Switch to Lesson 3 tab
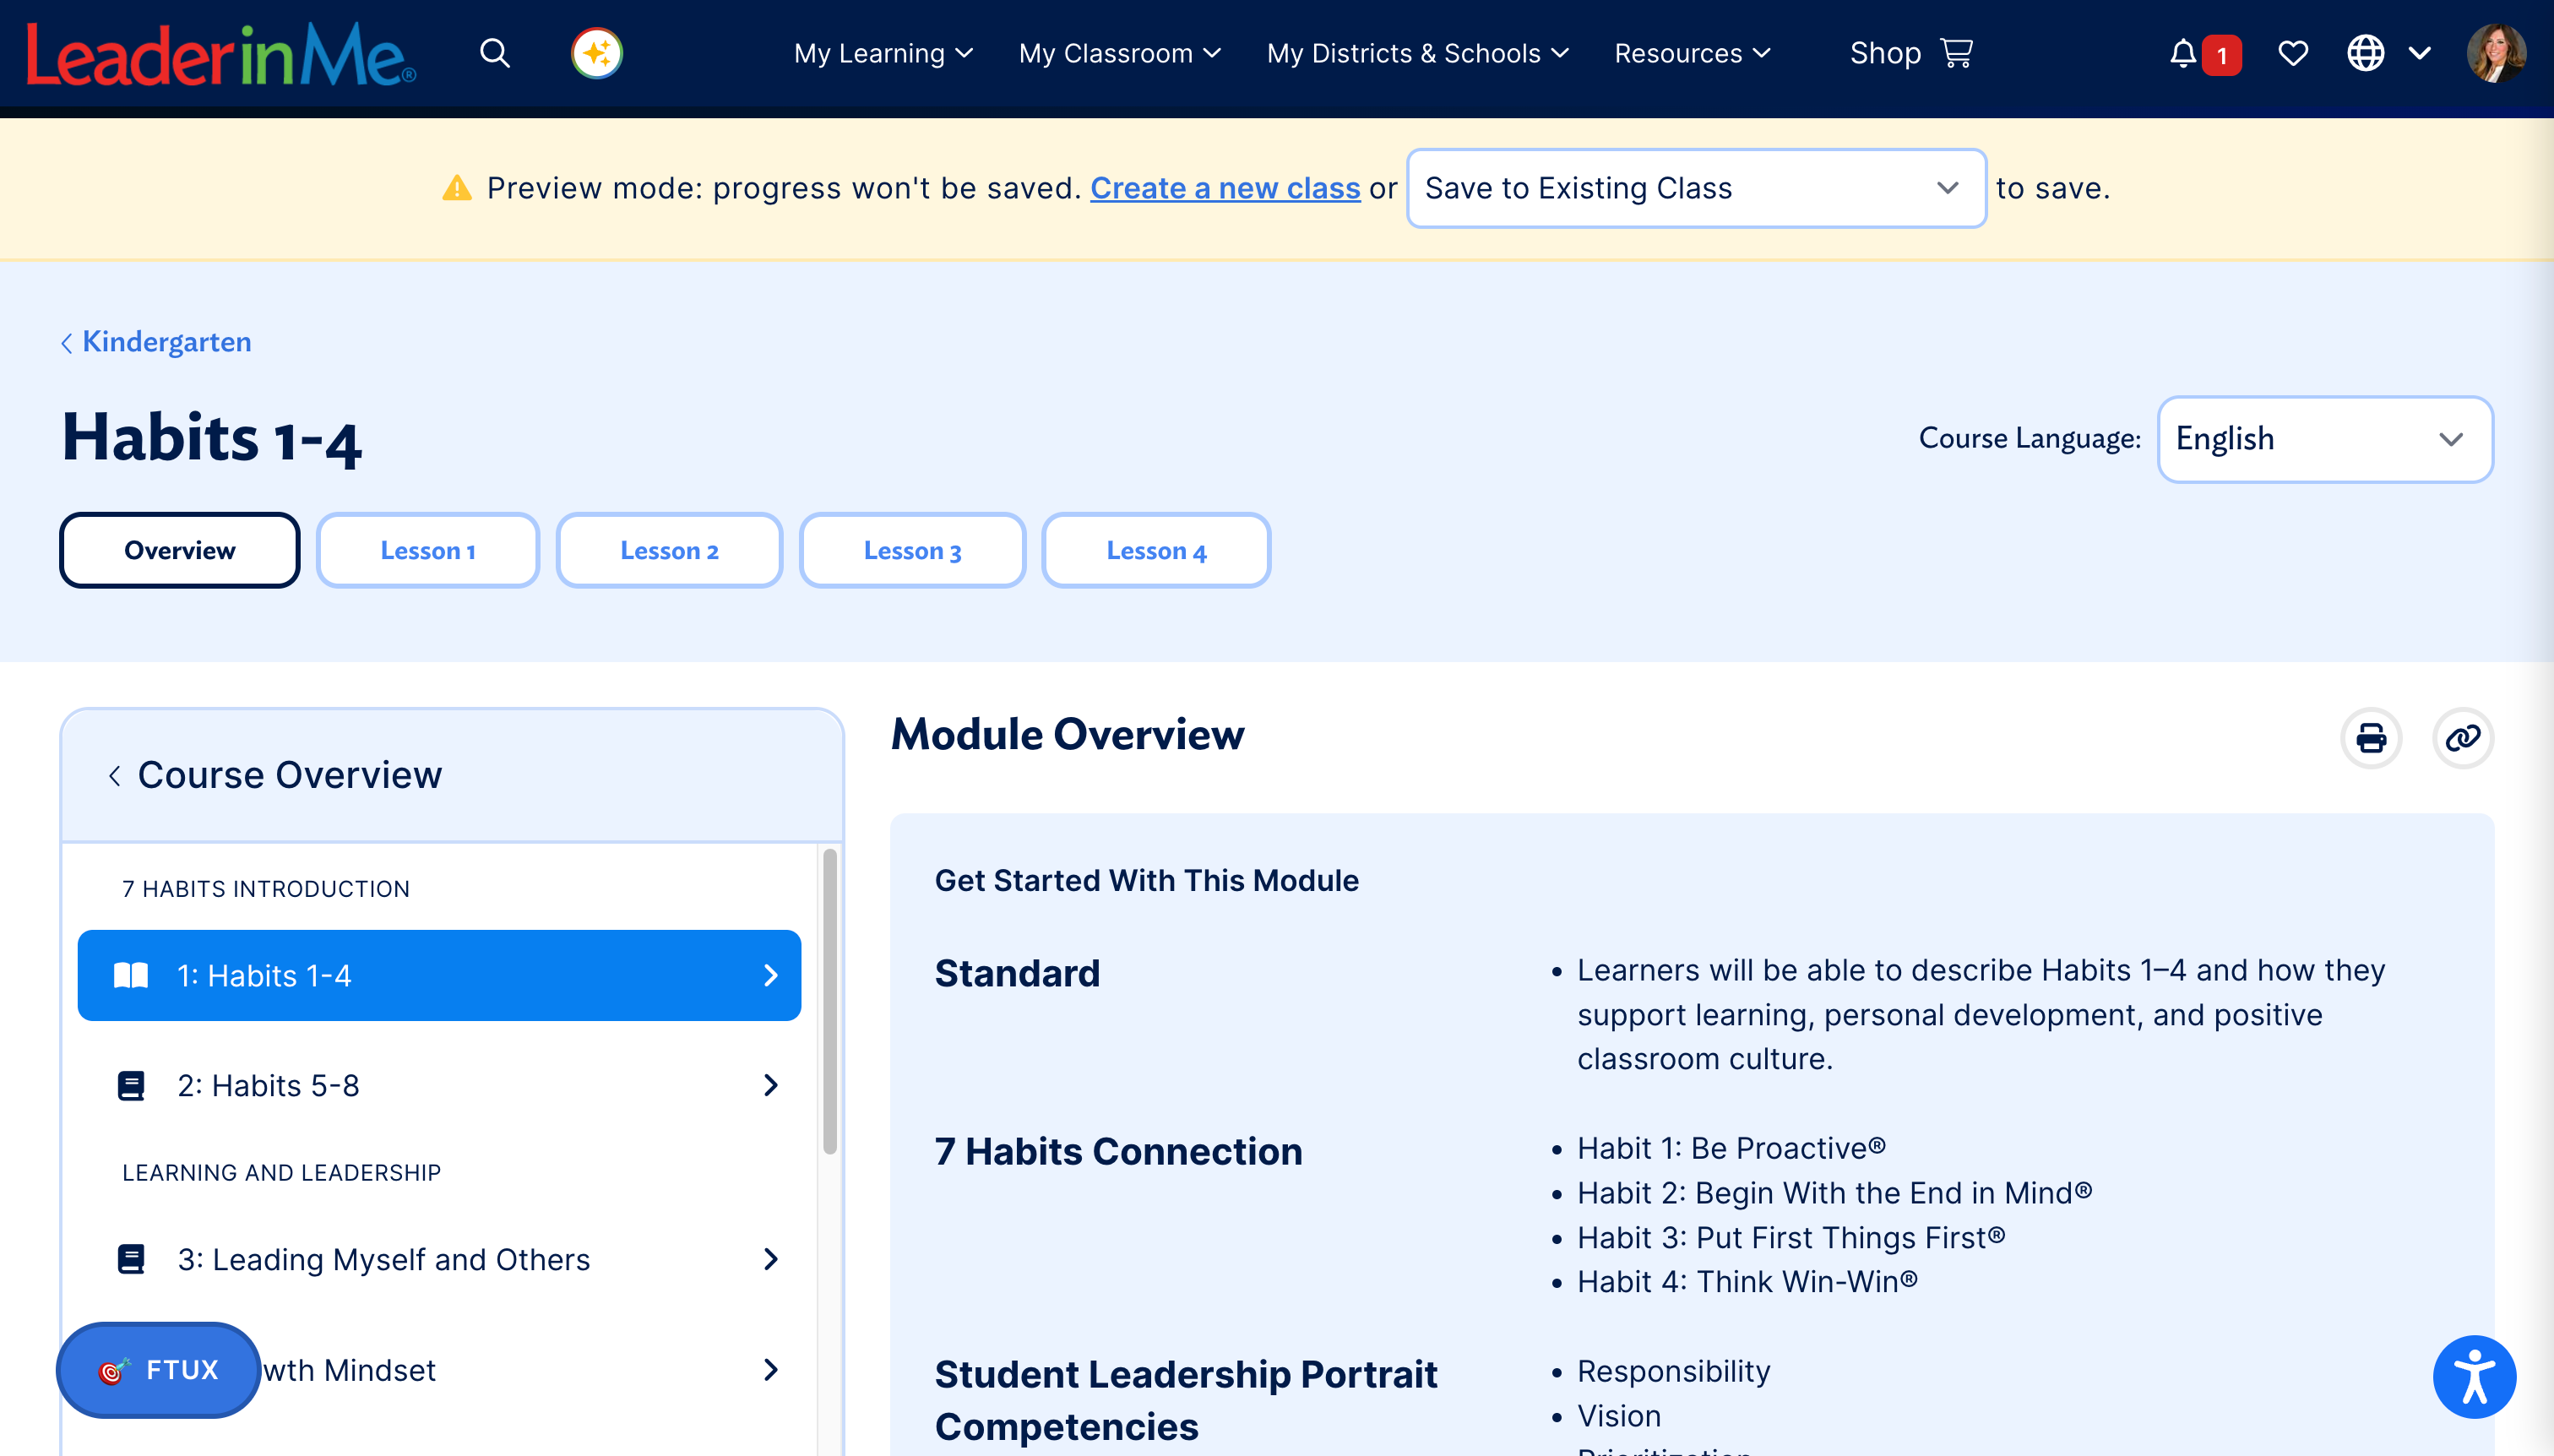The image size is (2554, 1456). tap(912, 550)
